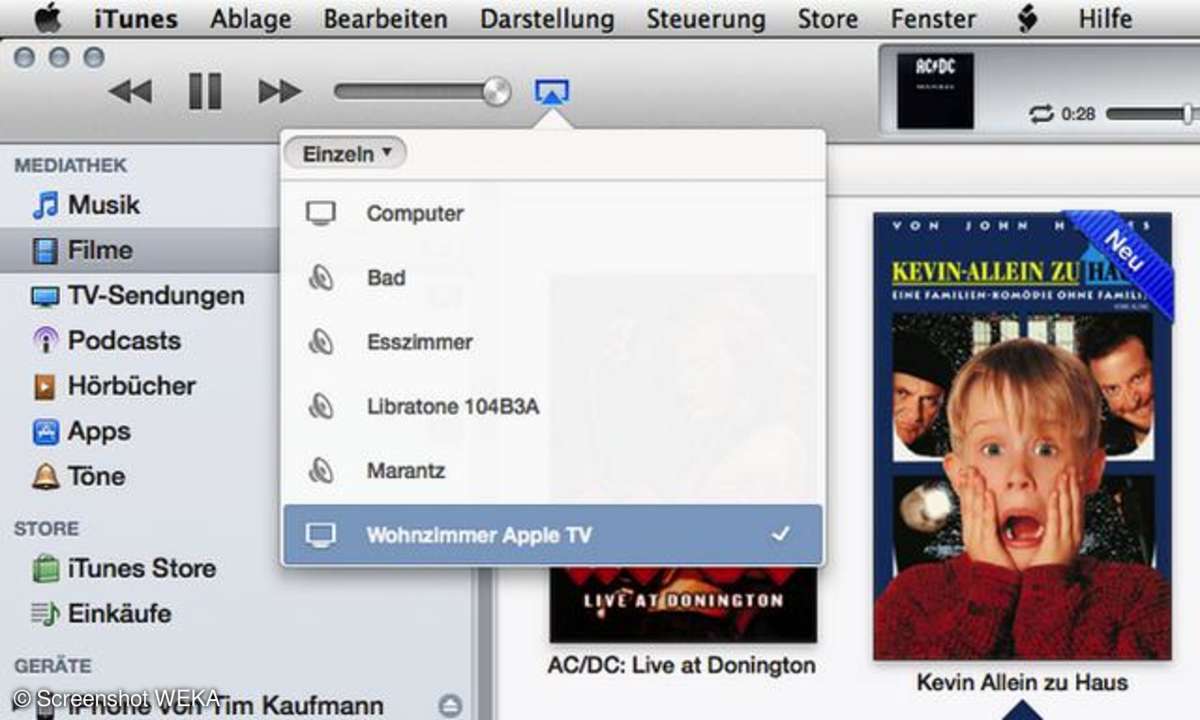1200x720 pixels.
Task: Click the Libratone speaker icon
Action: 321,406
